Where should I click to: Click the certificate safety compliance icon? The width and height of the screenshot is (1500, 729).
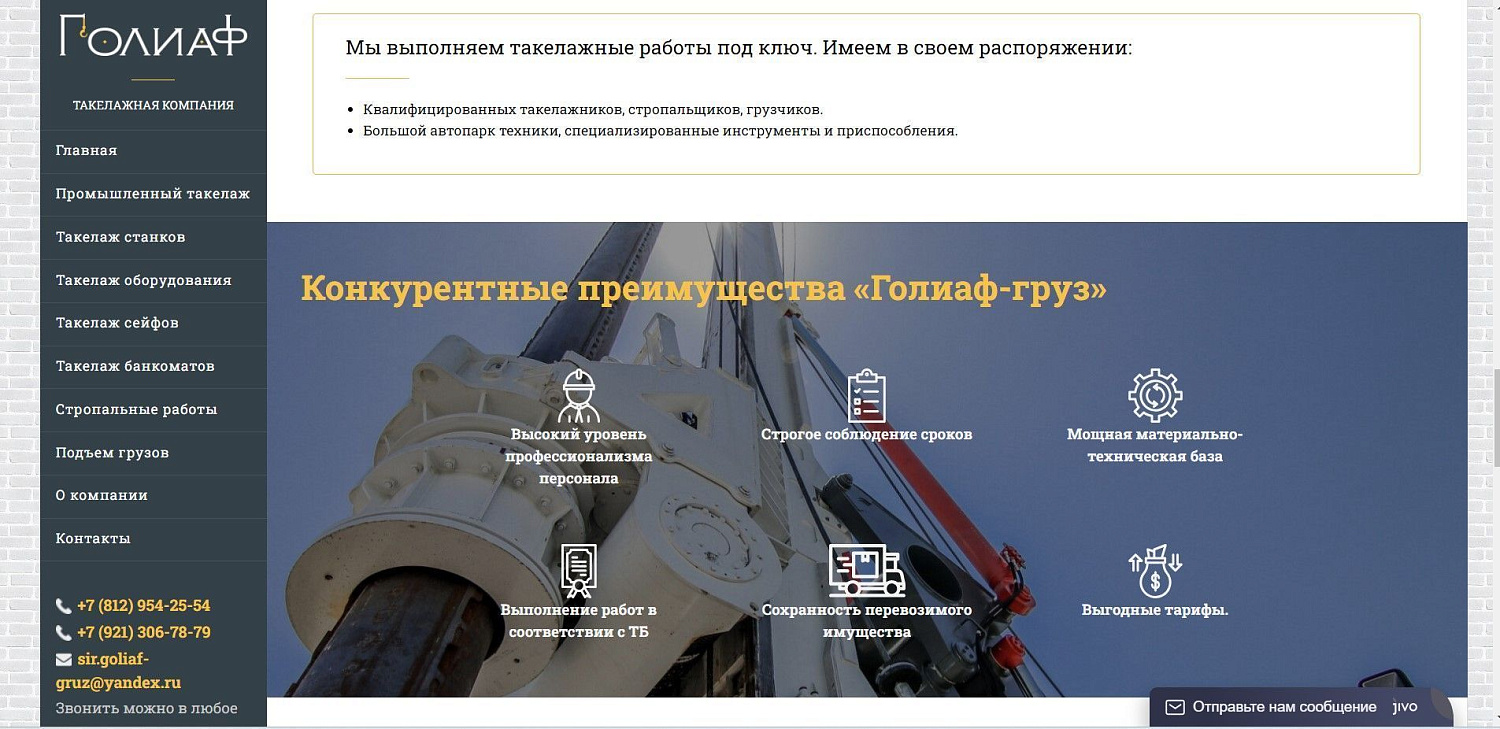click(x=580, y=570)
